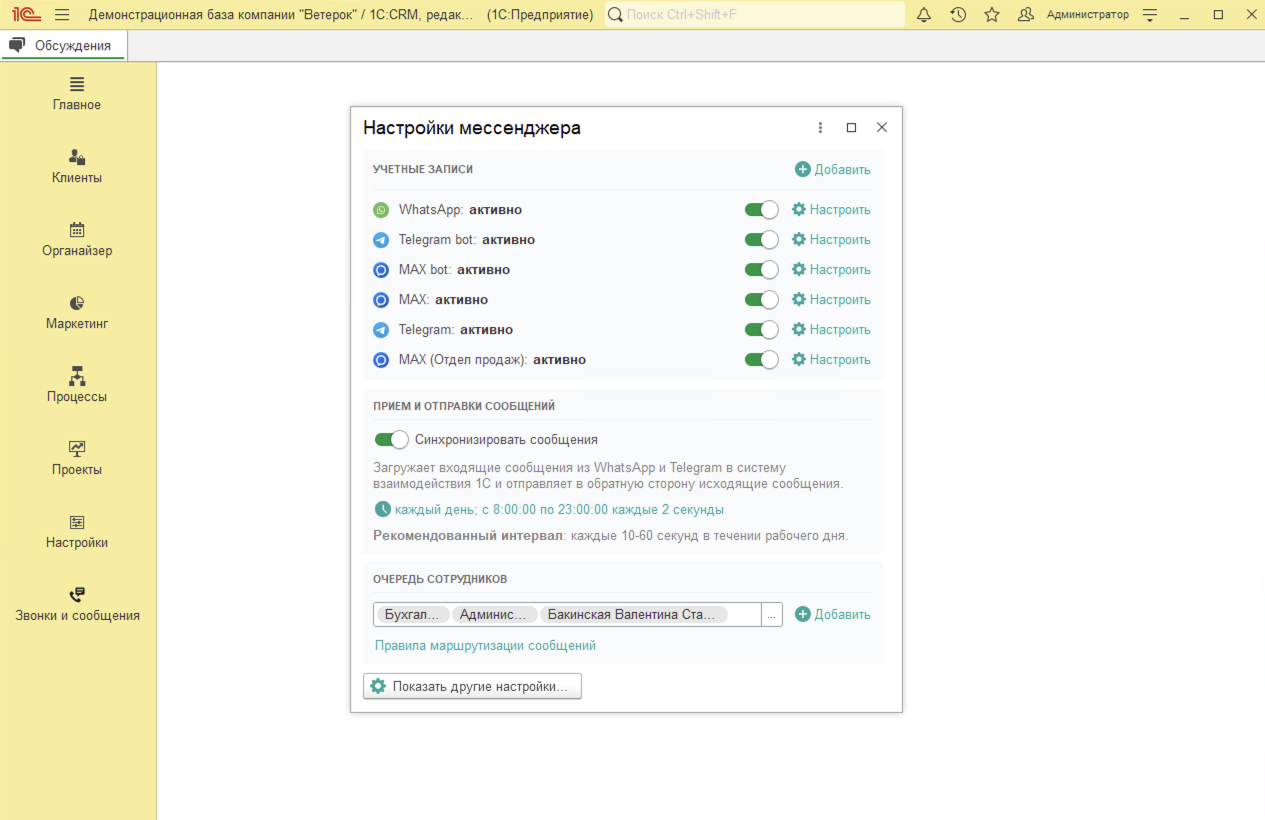The width and height of the screenshot is (1265, 820).
Task: Open the hamburger service menu
Action: pos(62,15)
